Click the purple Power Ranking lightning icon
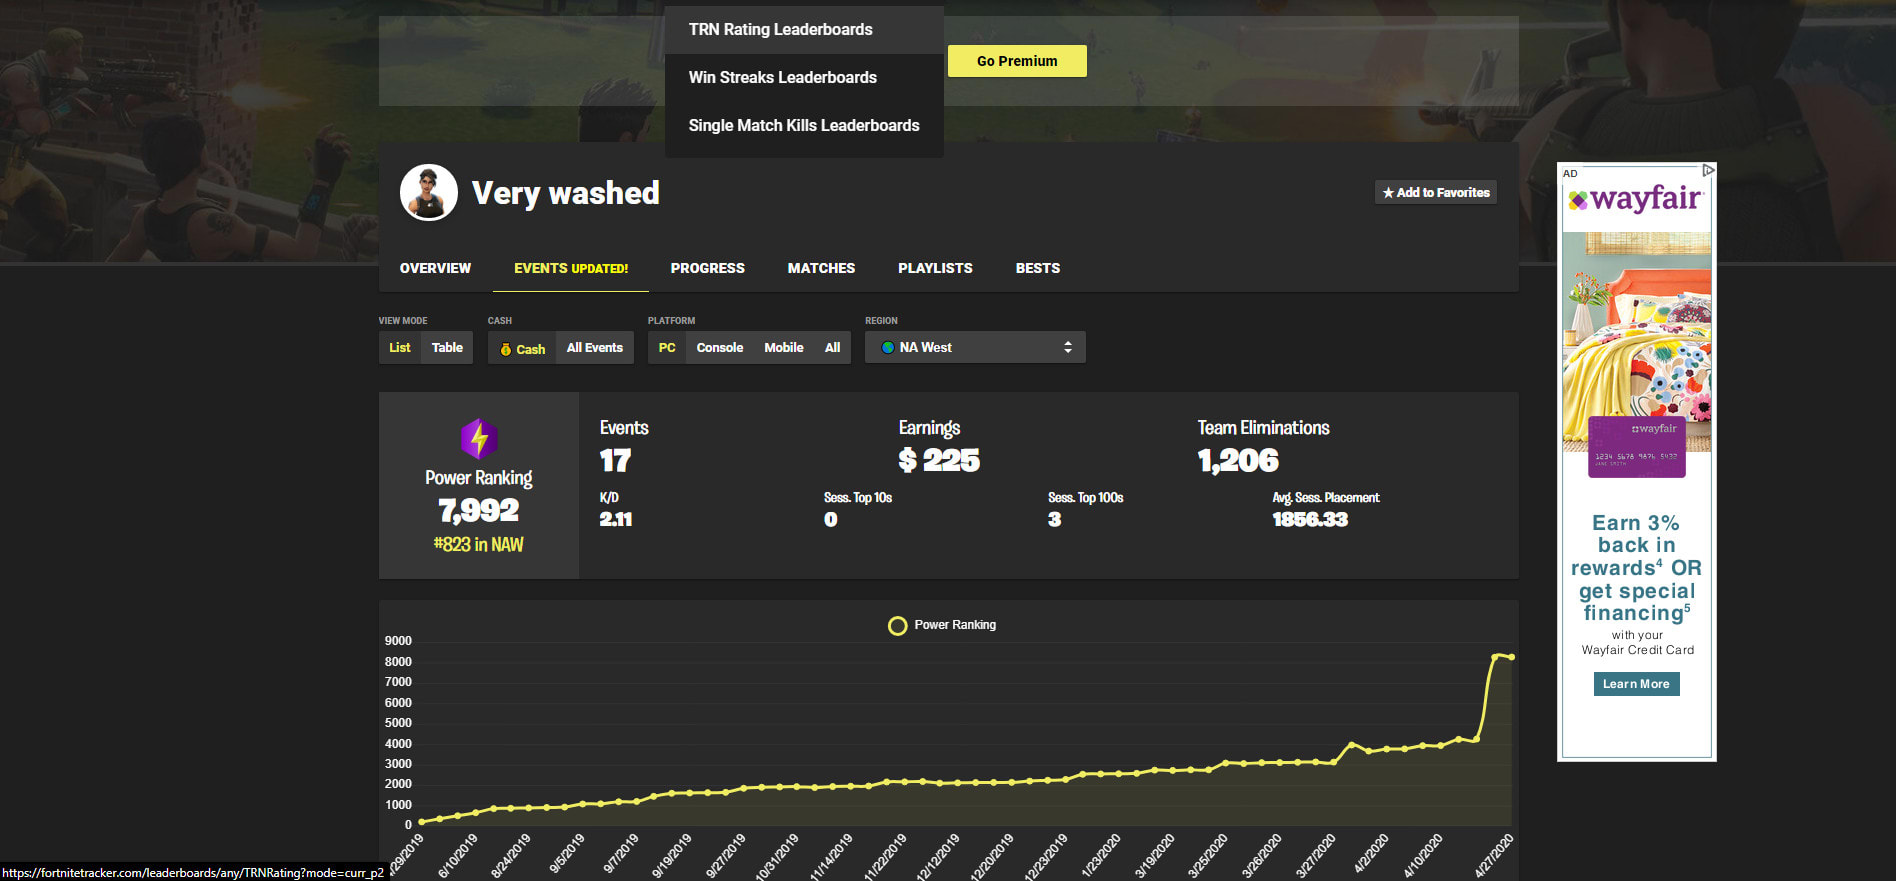Image resolution: width=1896 pixels, height=881 pixels. [479, 439]
